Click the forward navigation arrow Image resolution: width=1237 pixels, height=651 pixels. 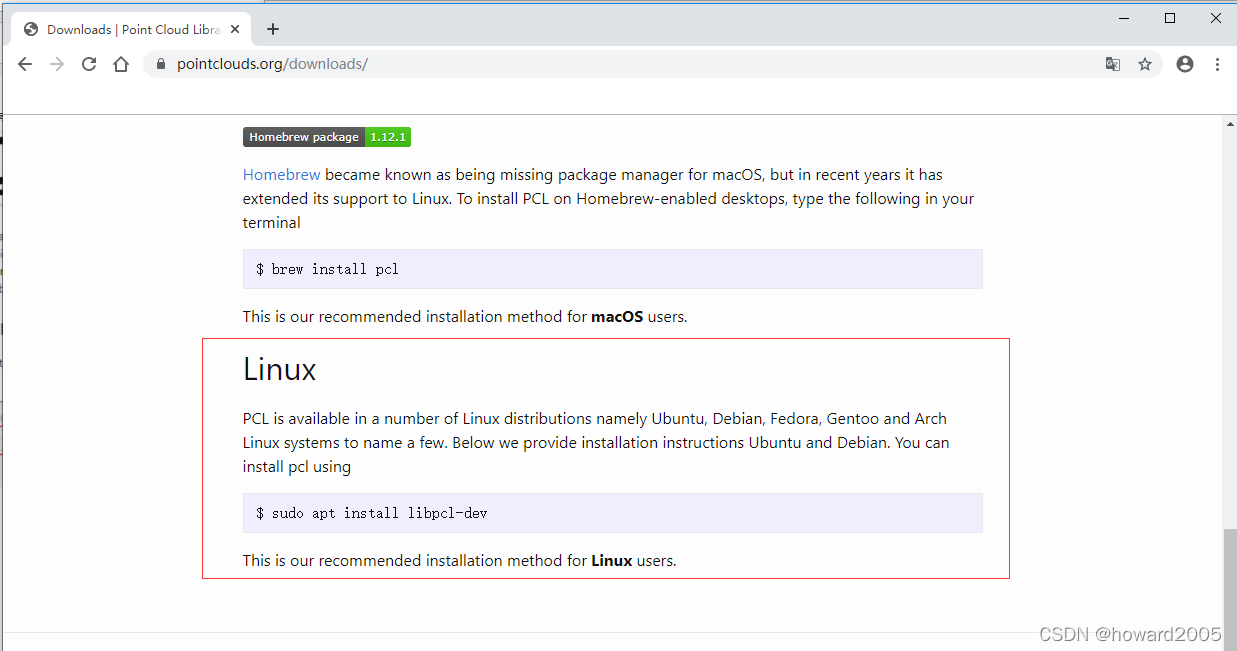(x=57, y=64)
